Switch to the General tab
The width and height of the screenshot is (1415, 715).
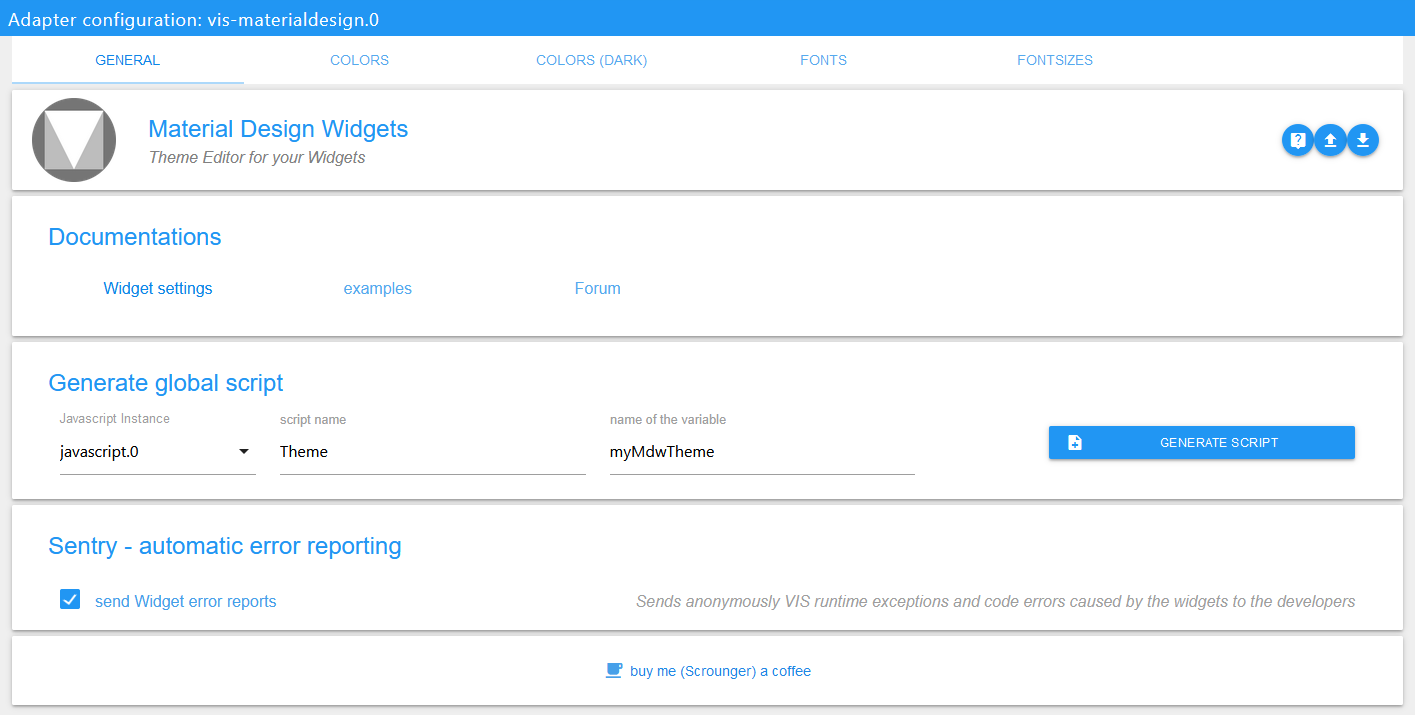coord(128,60)
